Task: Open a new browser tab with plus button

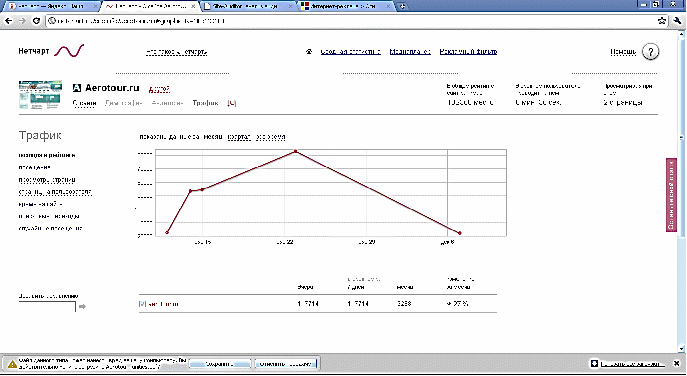Action: 402,6
